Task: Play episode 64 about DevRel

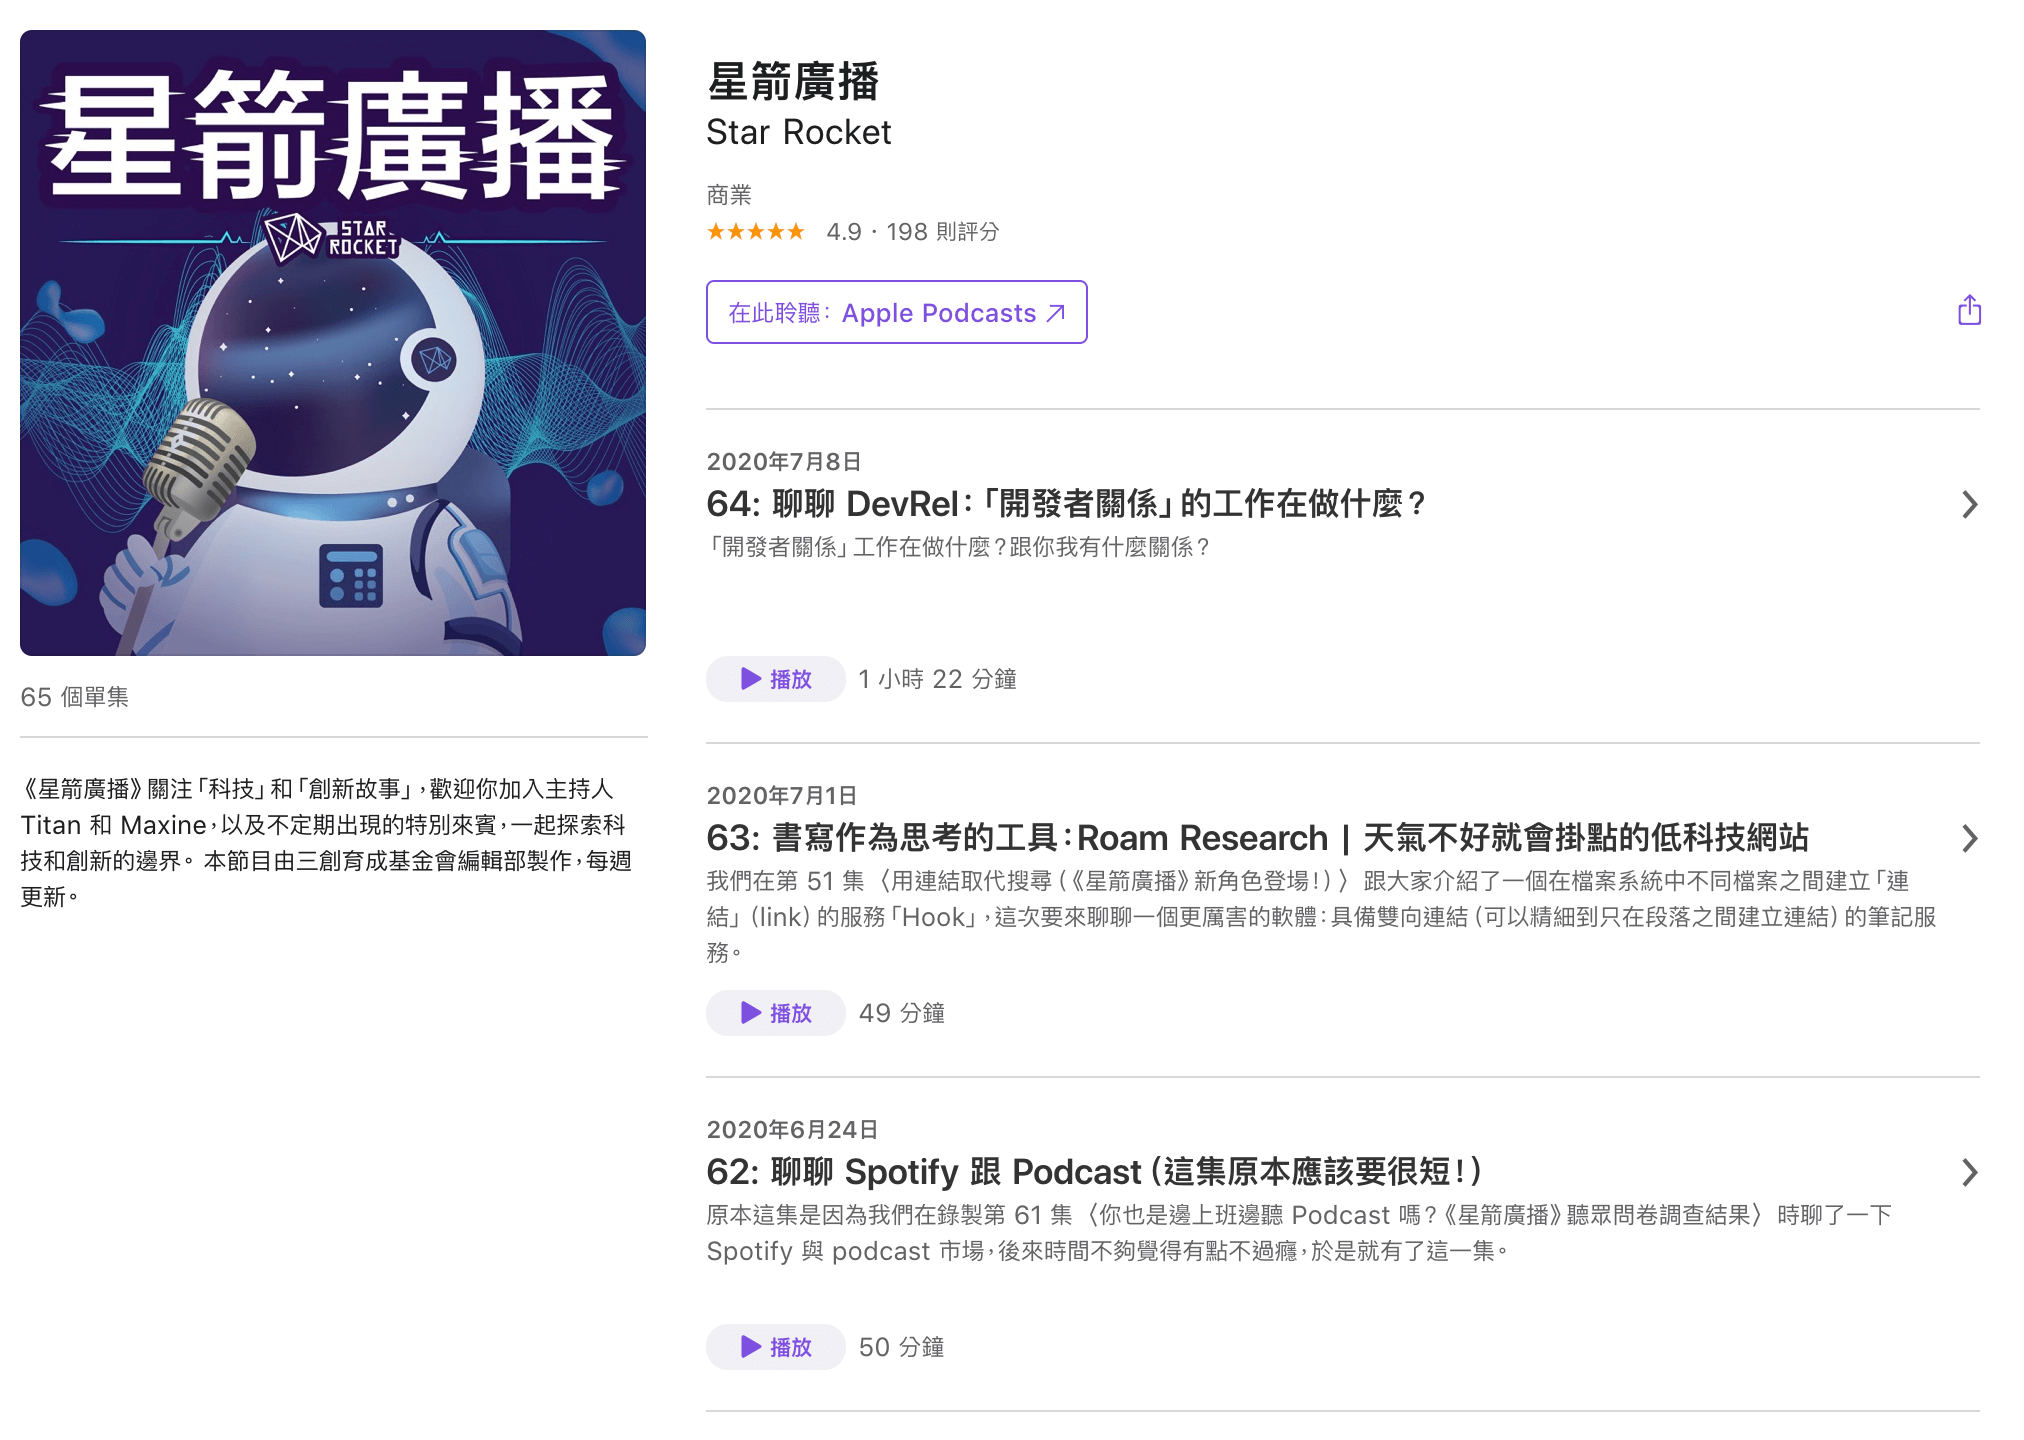Action: 776,679
